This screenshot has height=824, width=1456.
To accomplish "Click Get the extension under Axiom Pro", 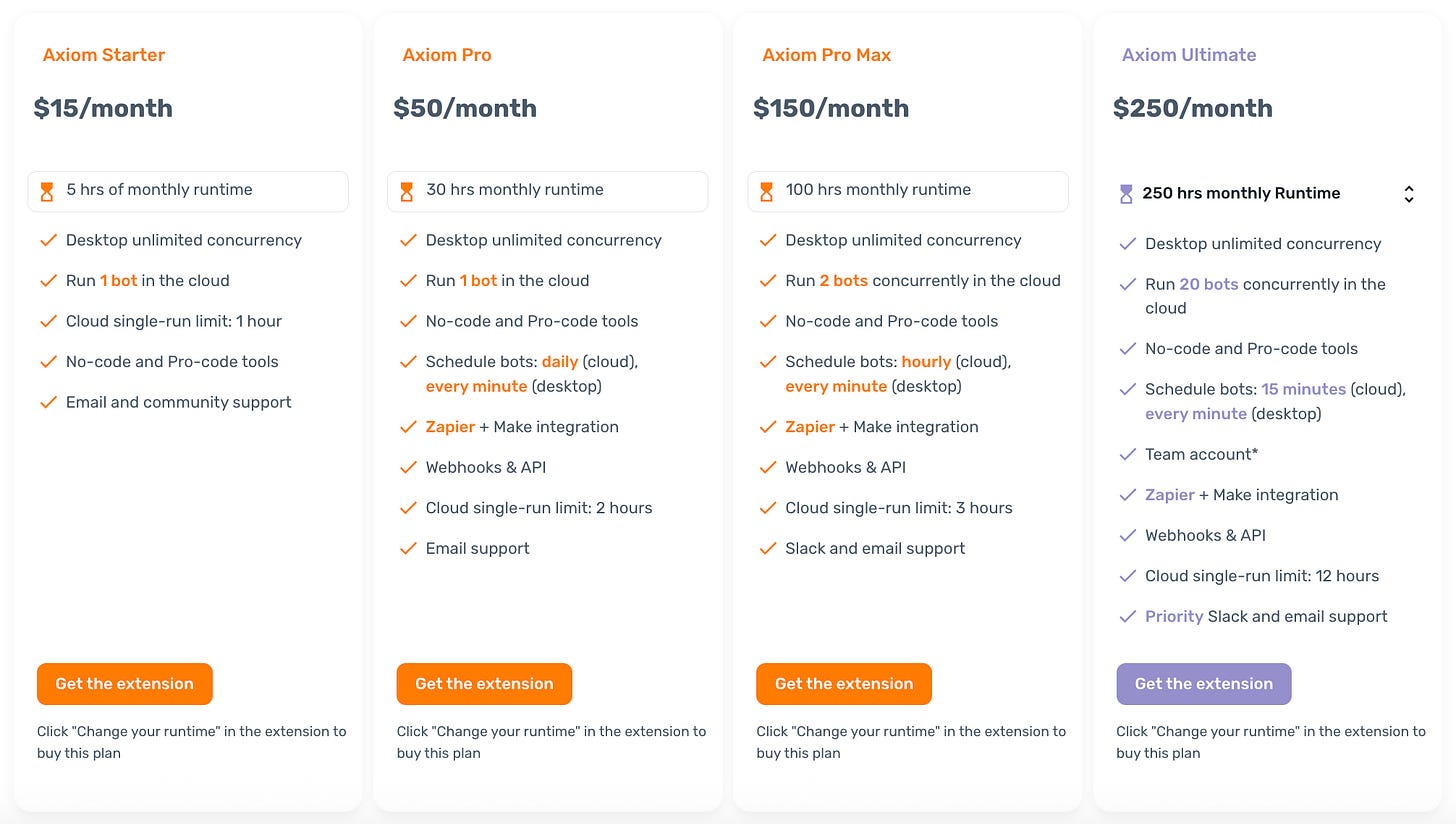I will click(x=484, y=684).
